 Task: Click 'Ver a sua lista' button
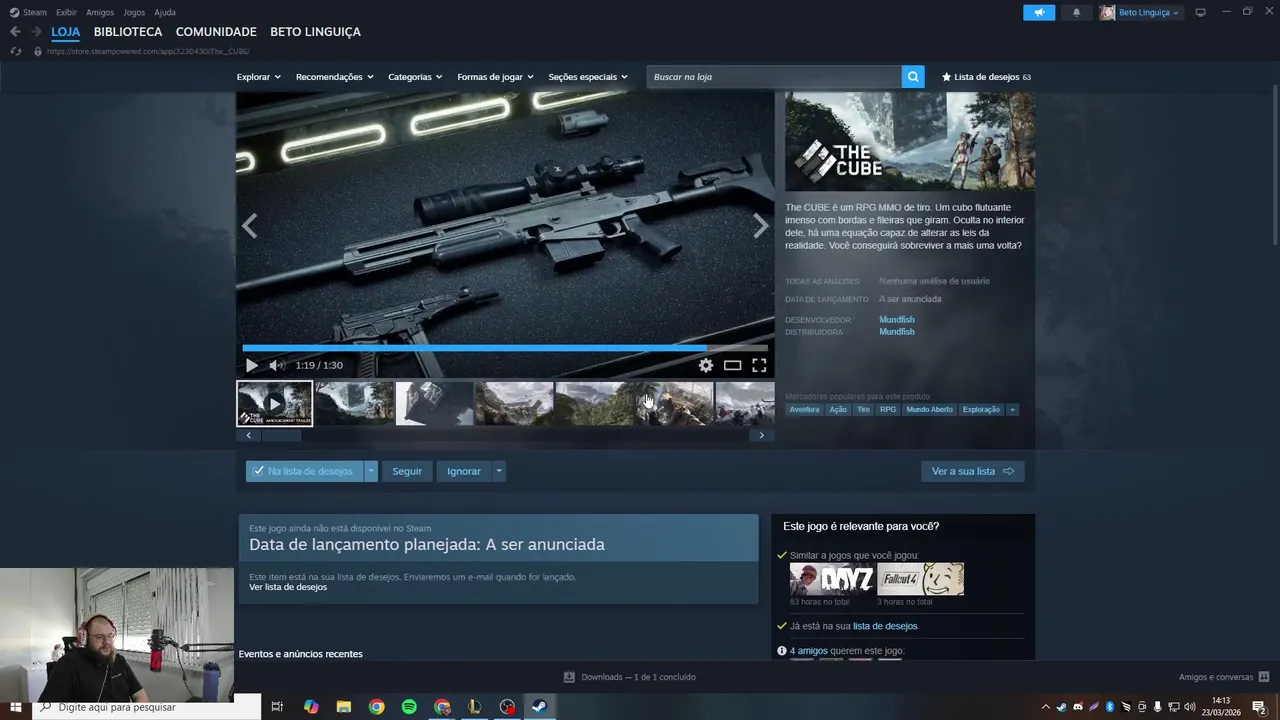click(973, 471)
